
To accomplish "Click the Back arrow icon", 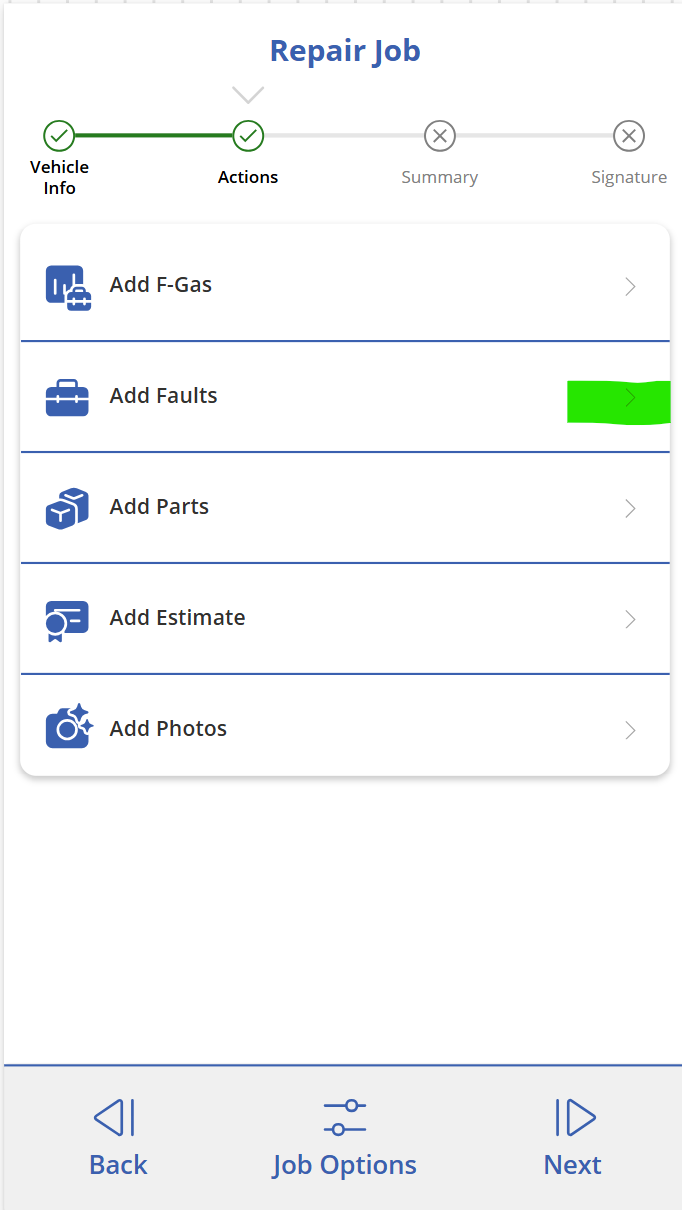I will (x=114, y=1117).
